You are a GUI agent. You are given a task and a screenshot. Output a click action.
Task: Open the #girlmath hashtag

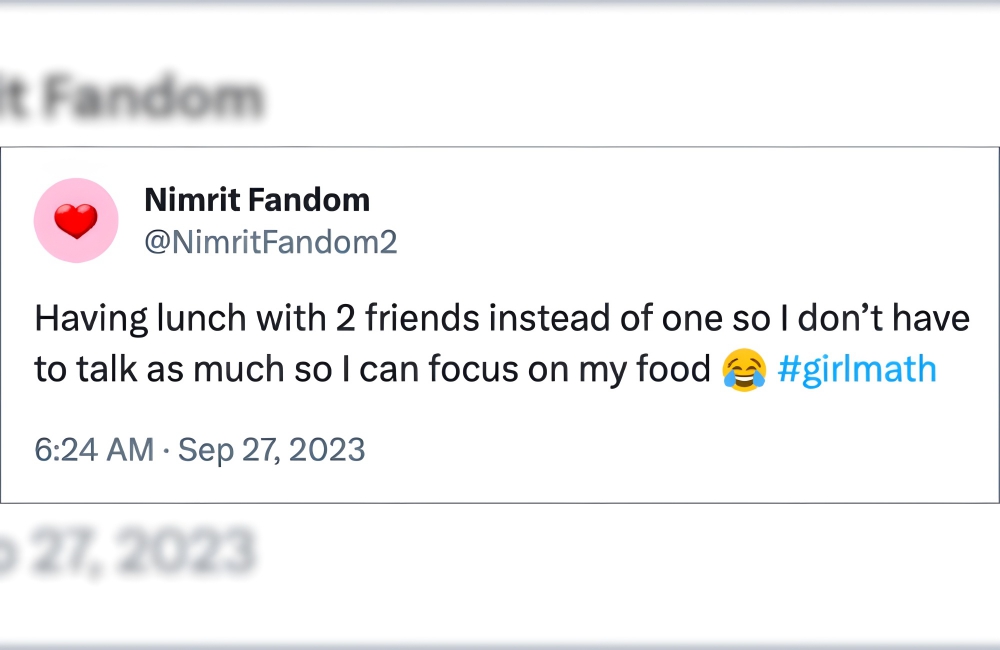point(857,370)
